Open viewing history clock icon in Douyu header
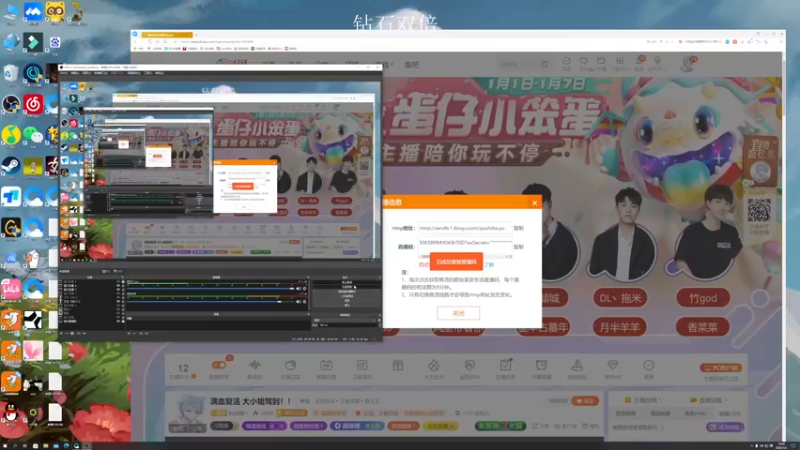The width and height of the screenshot is (800, 450). (566, 61)
